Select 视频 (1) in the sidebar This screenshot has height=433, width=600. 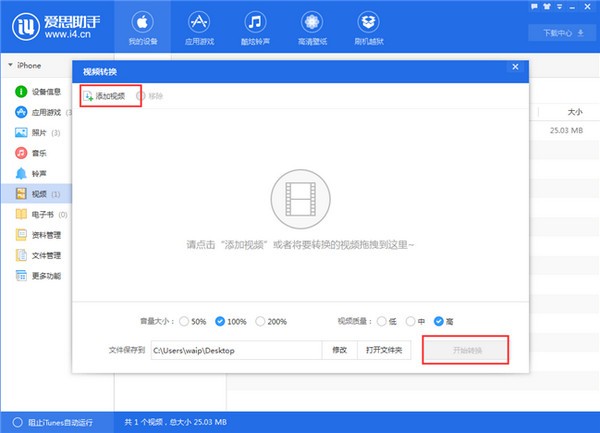click(38, 194)
